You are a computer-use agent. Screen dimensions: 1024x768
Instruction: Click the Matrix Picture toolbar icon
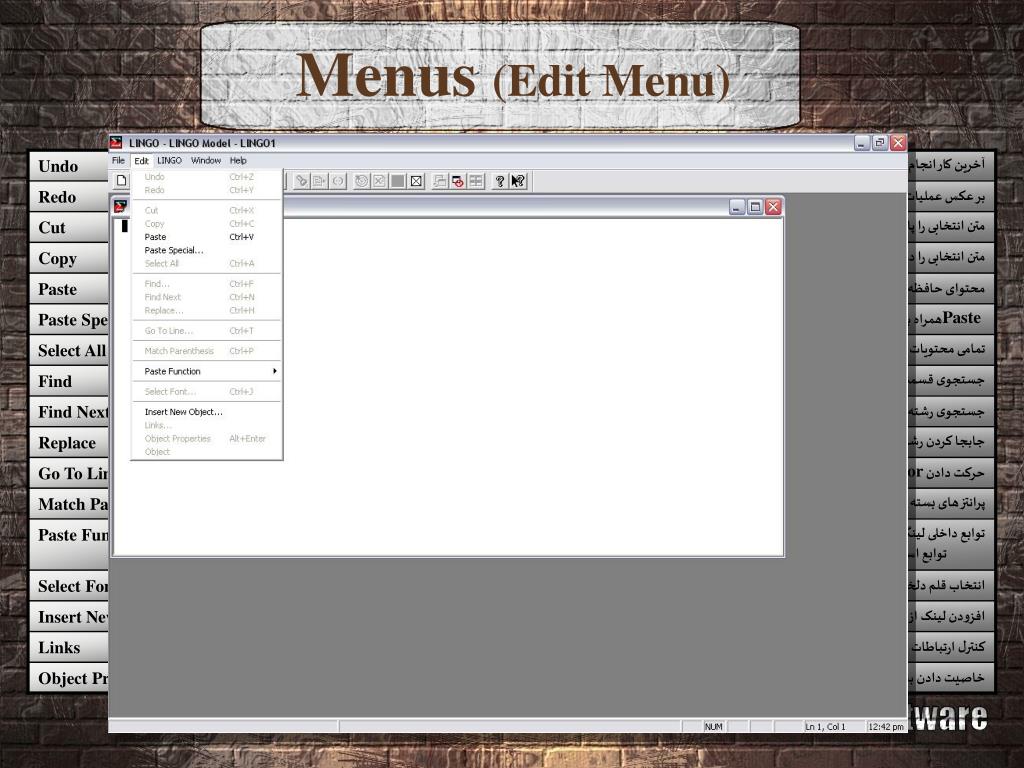click(x=398, y=181)
